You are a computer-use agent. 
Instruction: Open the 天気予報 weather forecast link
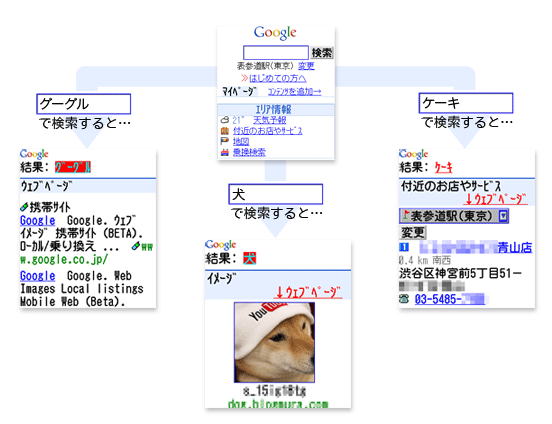pyautogui.click(x=270, y=120)
